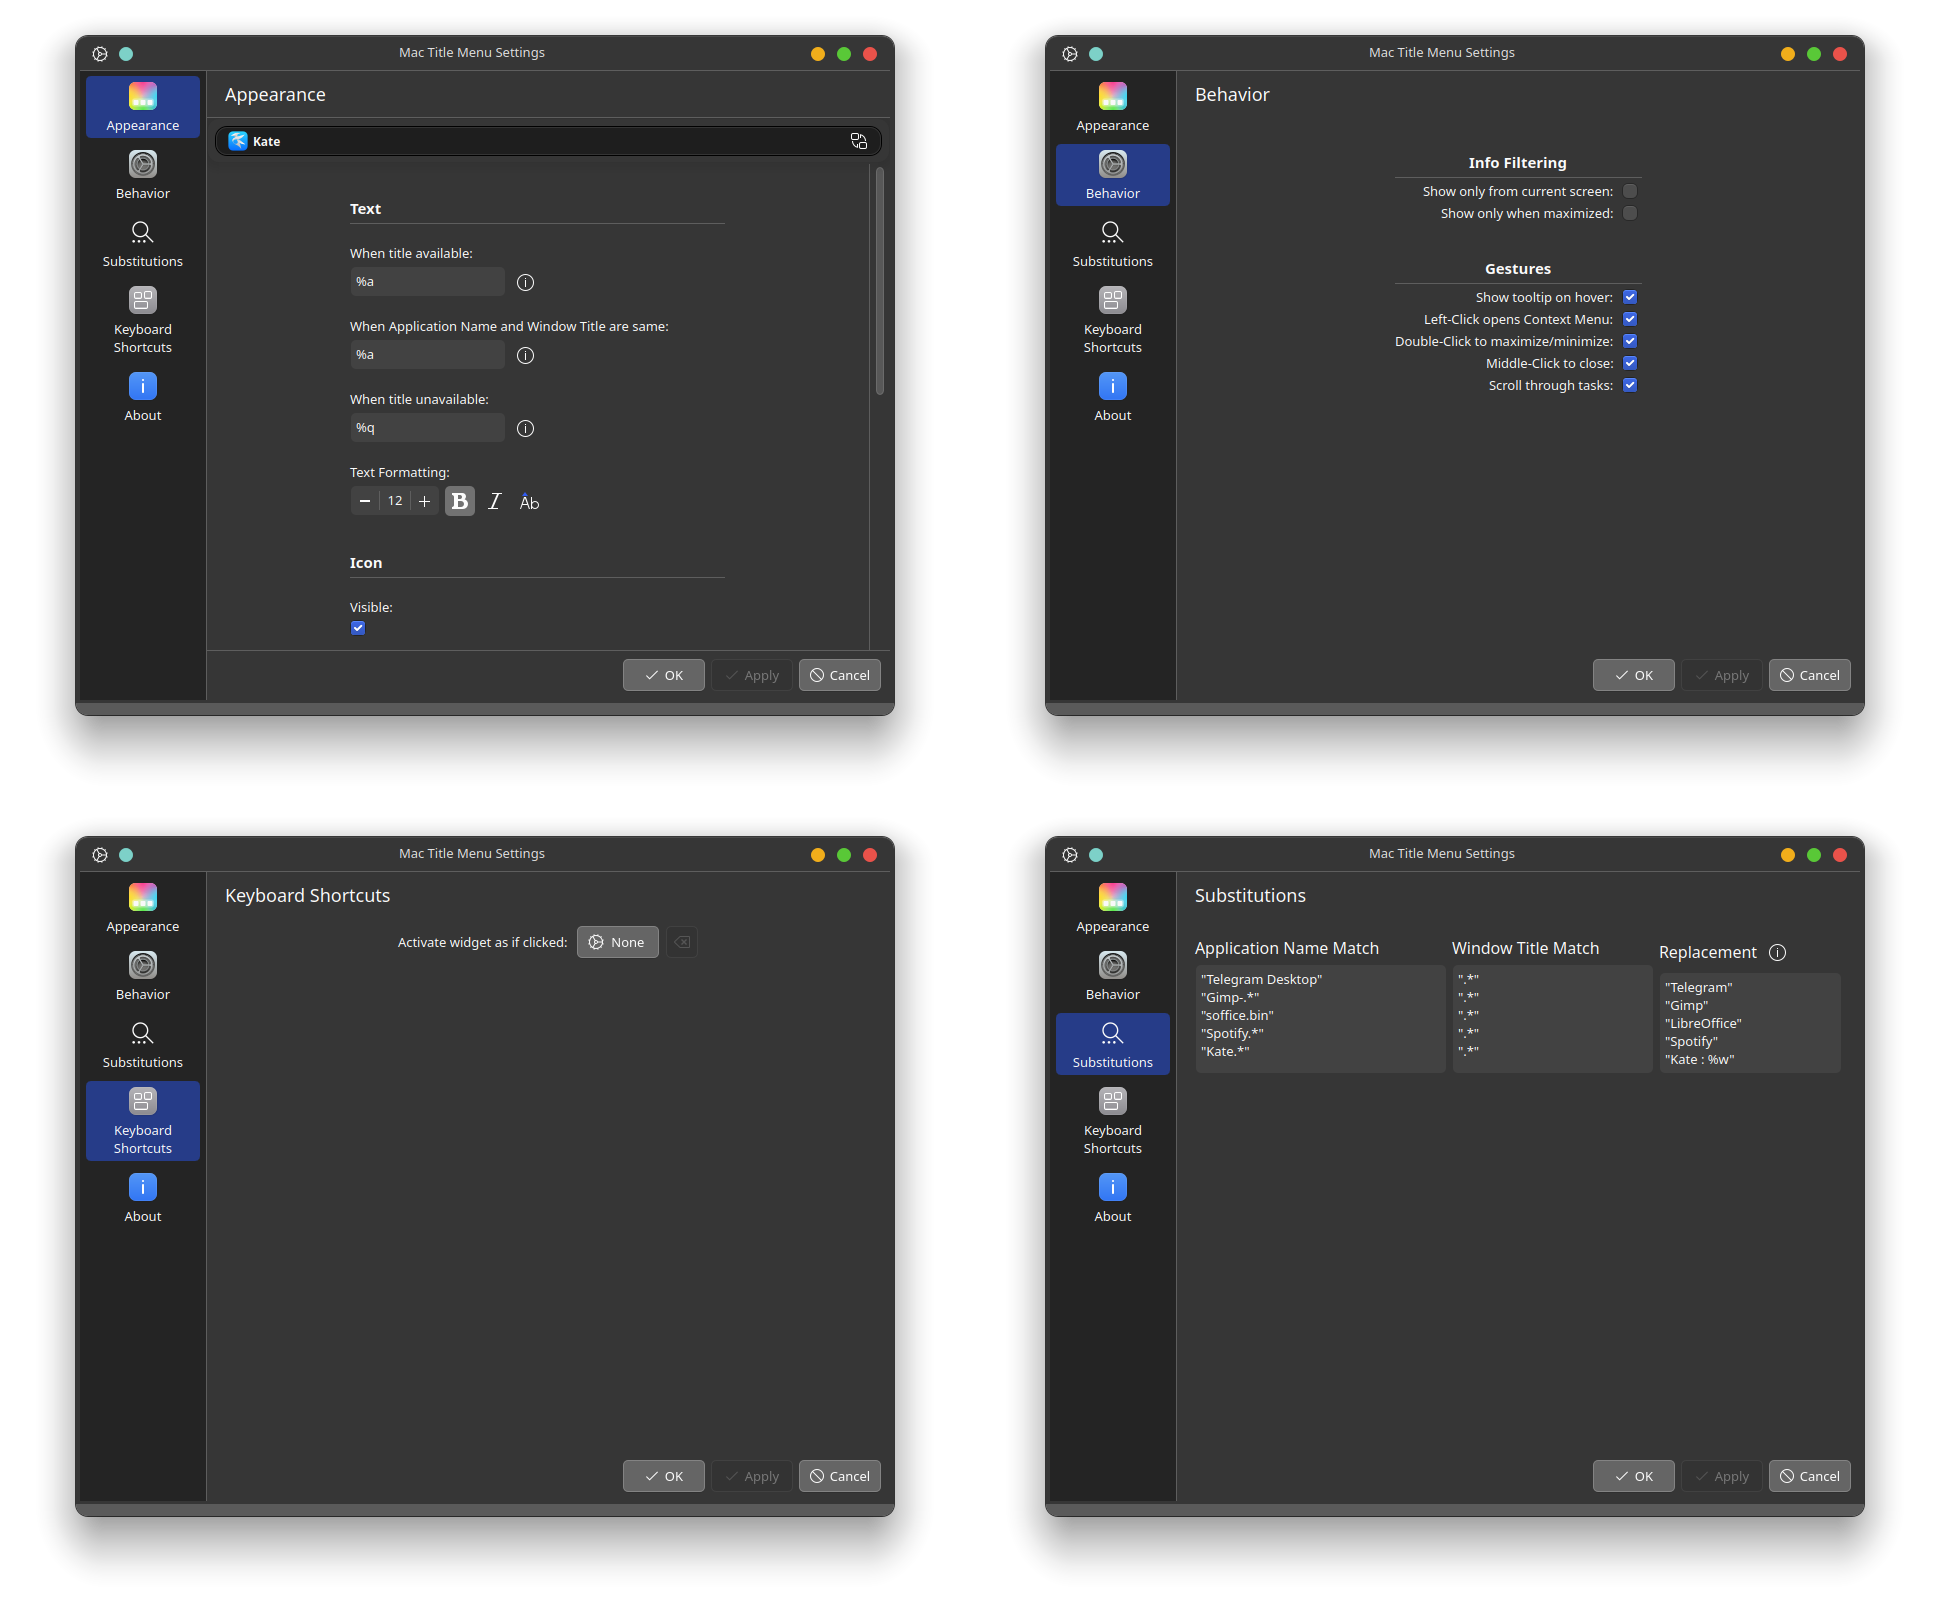Open Keyboard Shortcuts page in the Behavior window

(x=1113, y=320)
